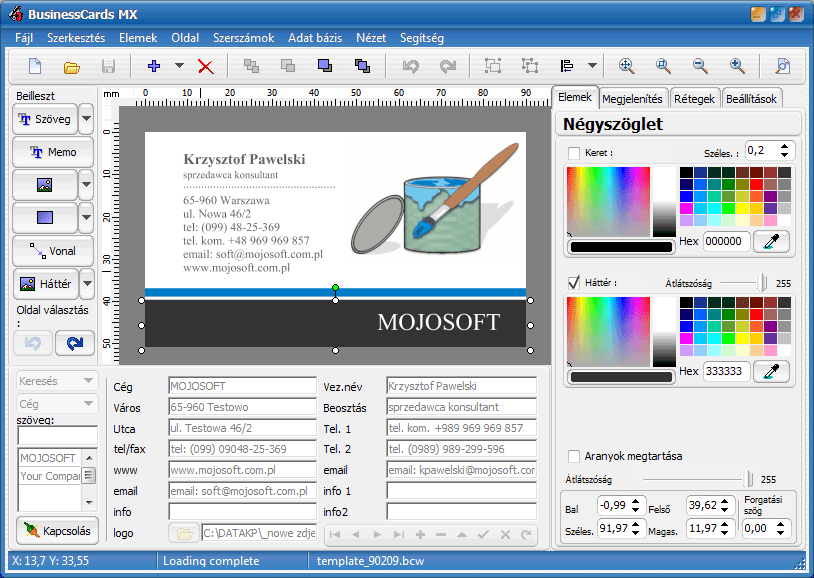Click the Vez.név field Krzysztof Pawelski
Viewport: 814px width, 578px height.
pos(462,386)
